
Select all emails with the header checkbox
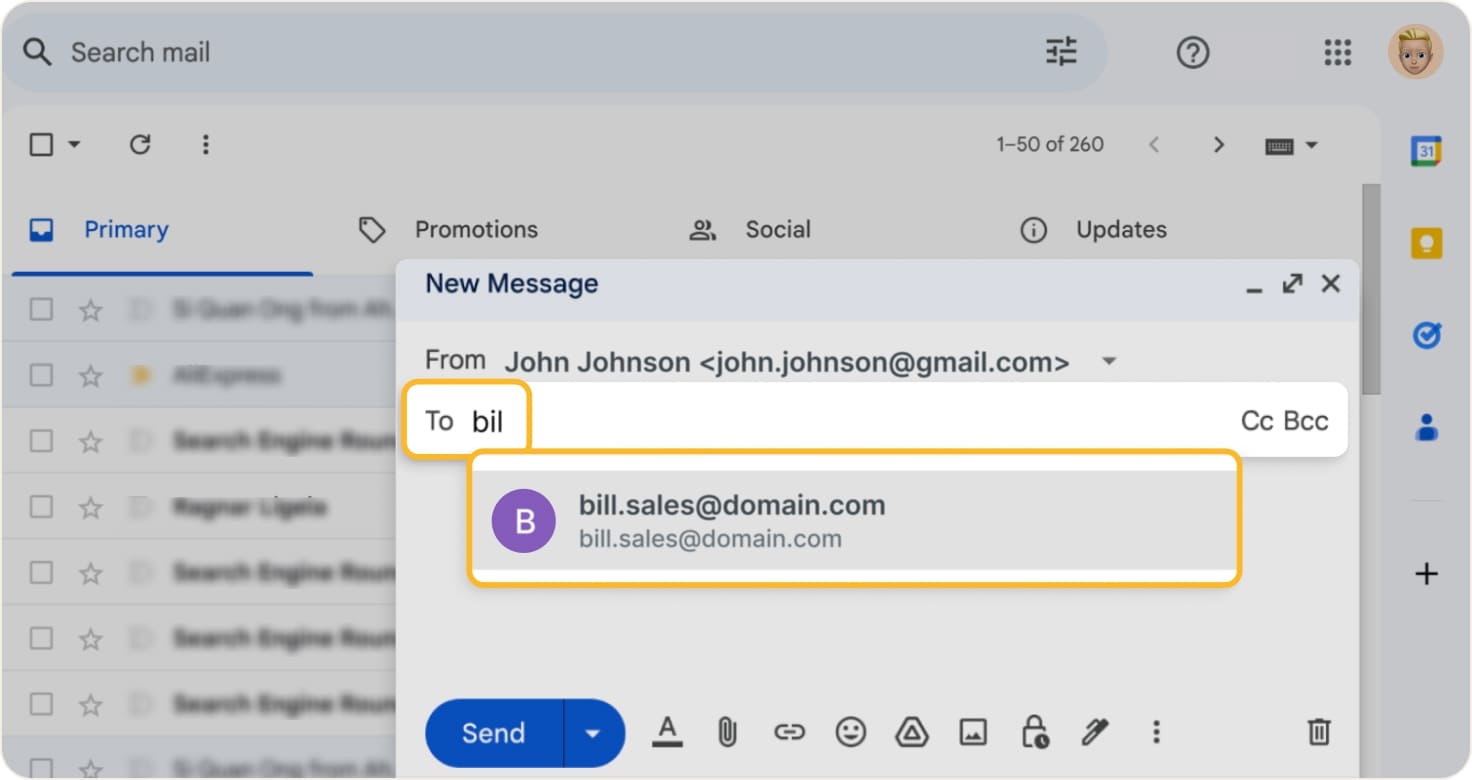[x=41, y=144]
